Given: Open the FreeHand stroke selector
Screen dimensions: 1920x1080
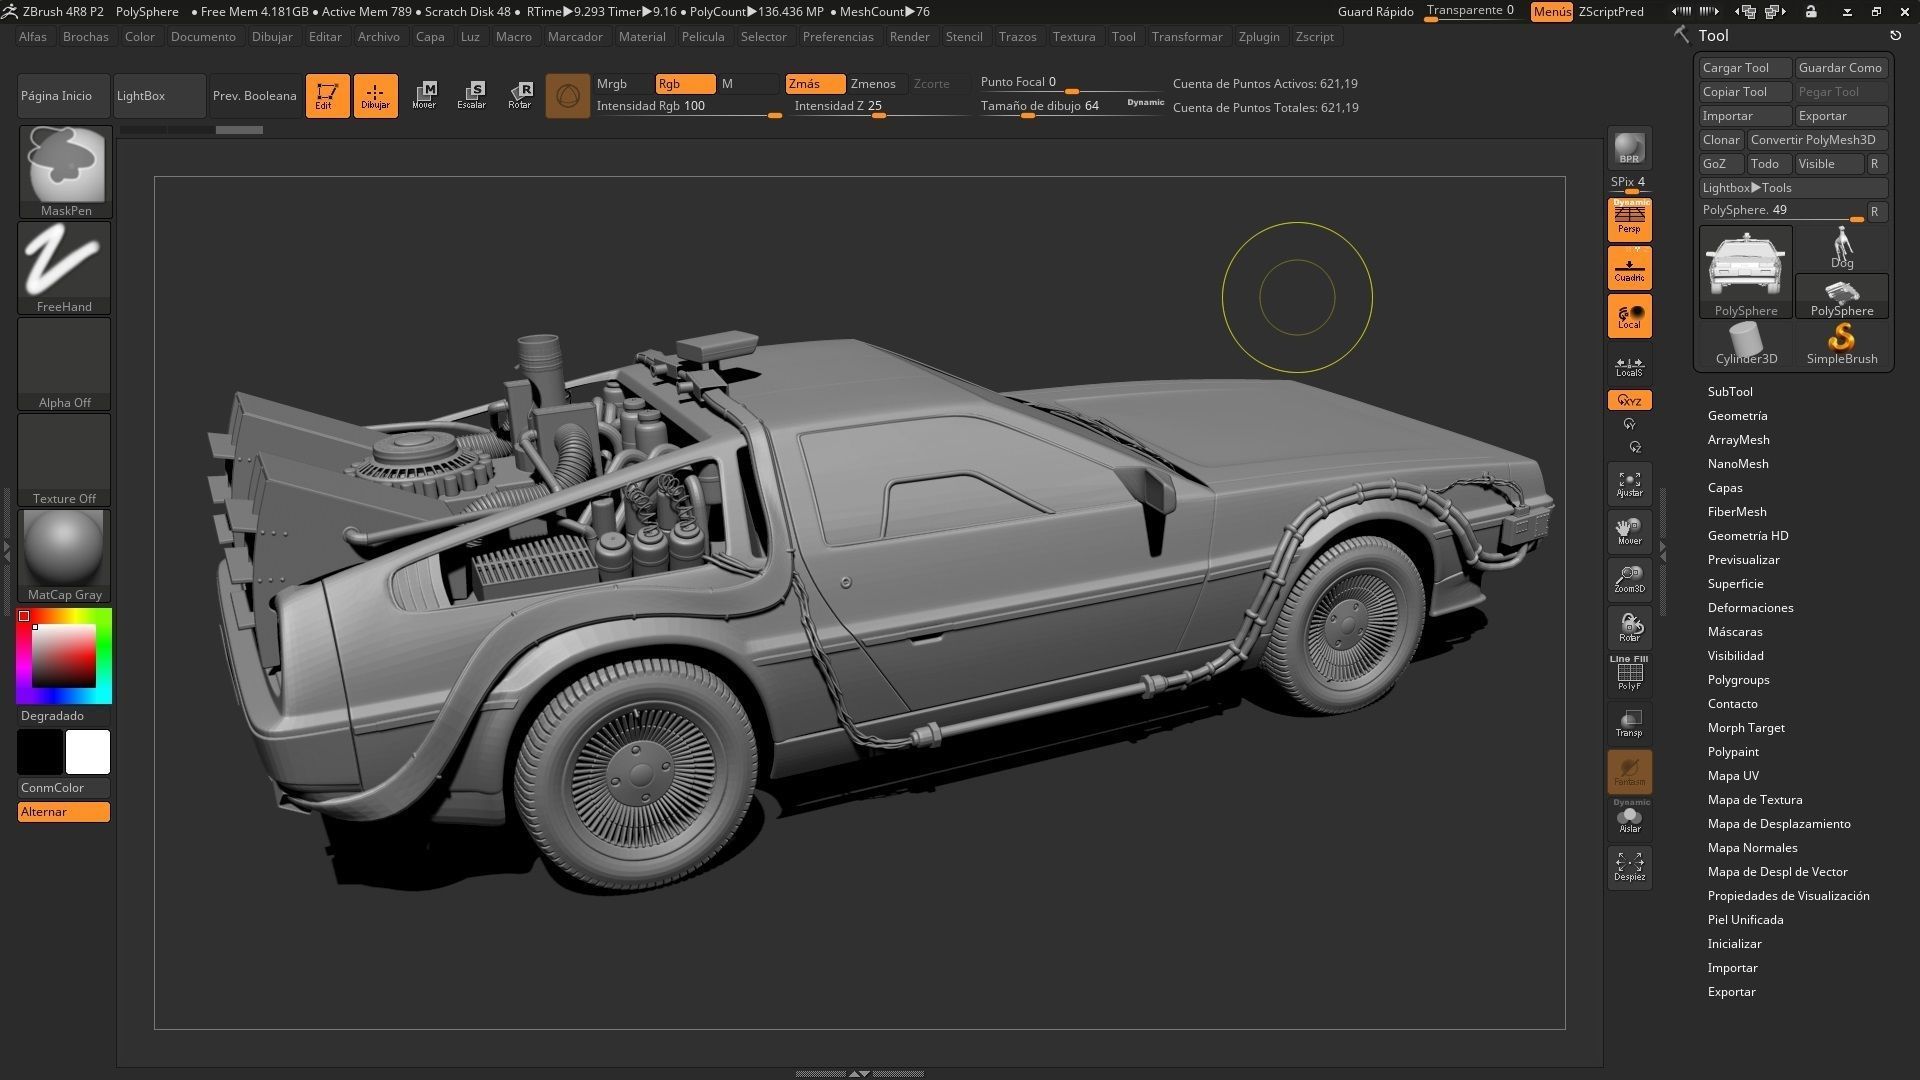Looking at the screenshot, I should 65,267.
